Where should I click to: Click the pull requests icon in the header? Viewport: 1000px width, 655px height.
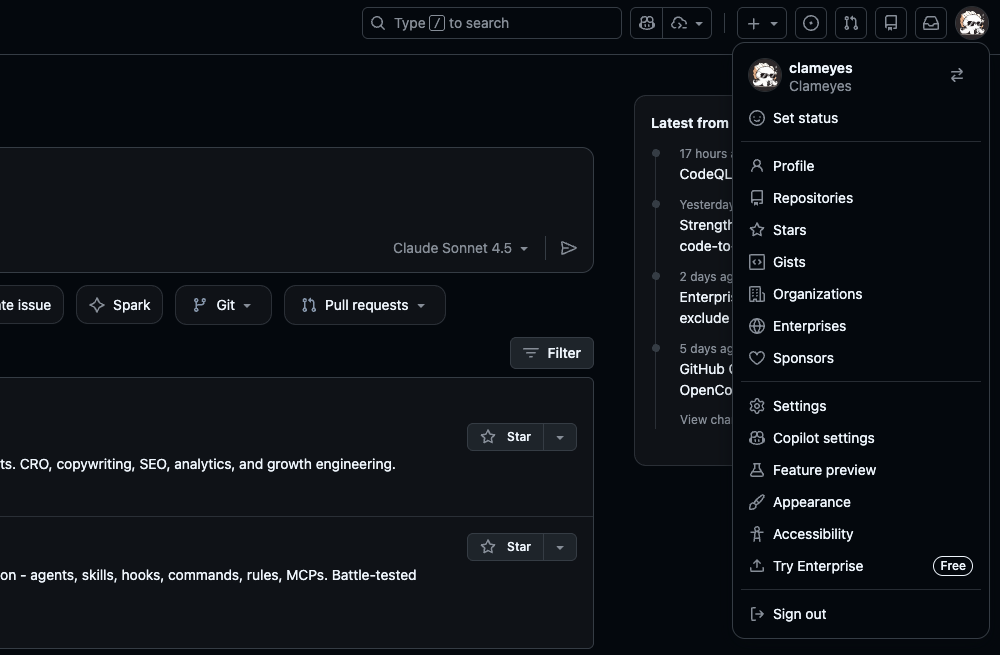851,22
